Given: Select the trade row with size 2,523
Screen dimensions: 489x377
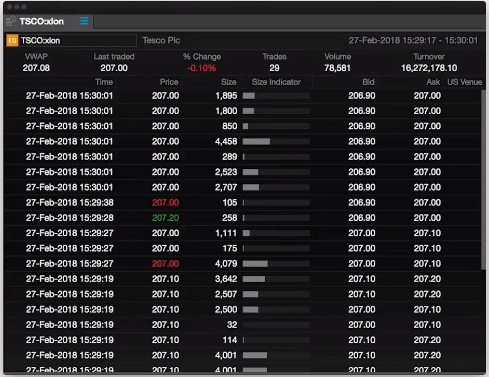Looking at the screenshot, I should (242, 172).
